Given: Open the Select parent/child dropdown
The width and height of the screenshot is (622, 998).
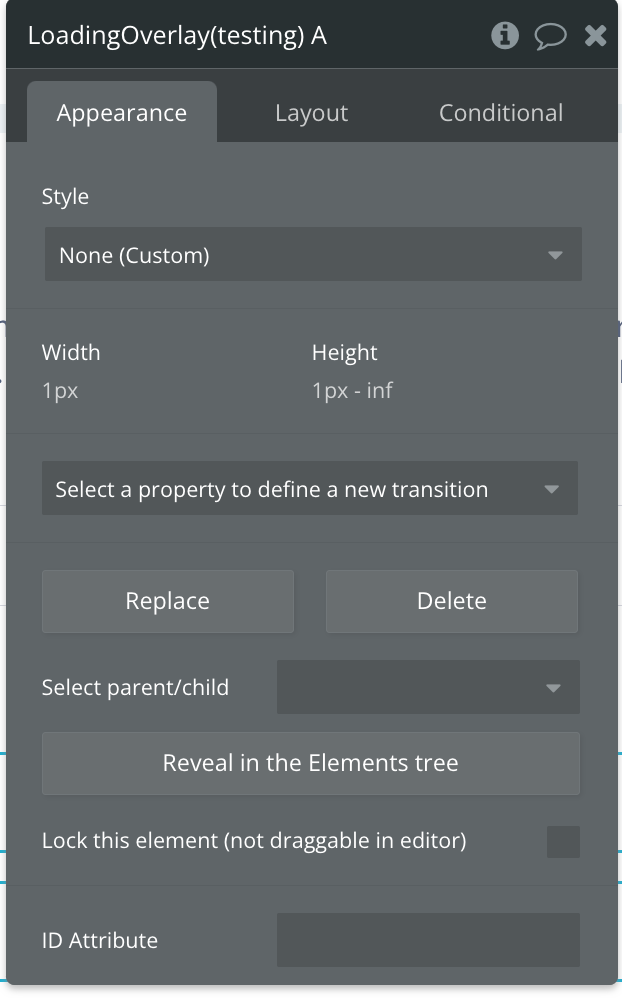Looking at the screenshot, I should [428, 687].
